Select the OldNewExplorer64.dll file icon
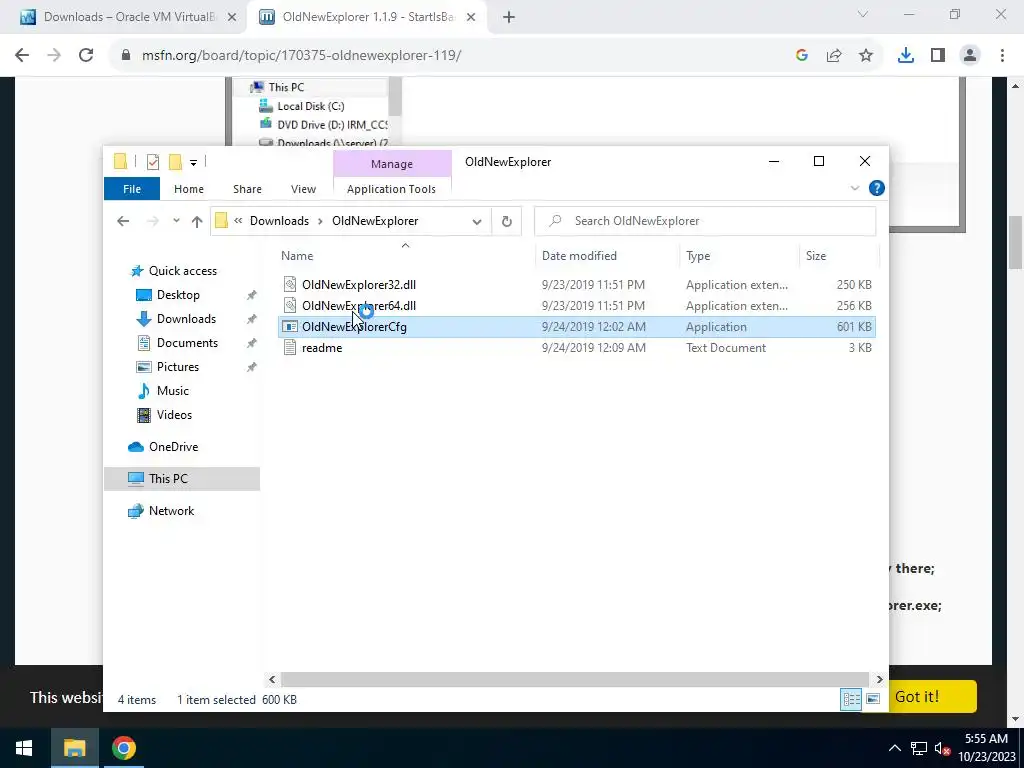Image resolution: width=1024 pixels, height=768 pixels. 290,306
